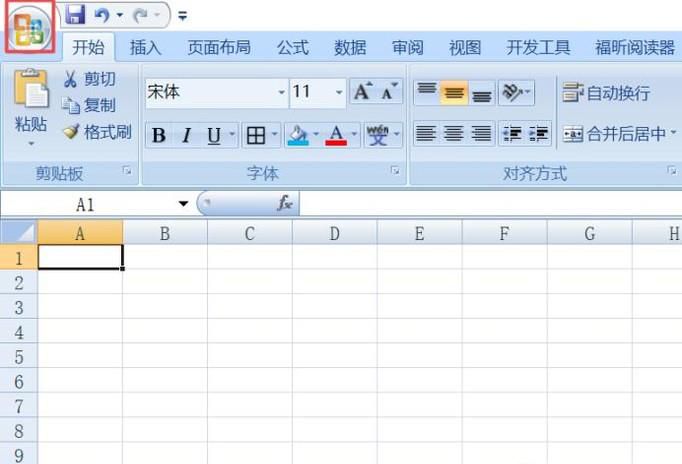Align text right
Screen dimensions: 682x464
481,134
